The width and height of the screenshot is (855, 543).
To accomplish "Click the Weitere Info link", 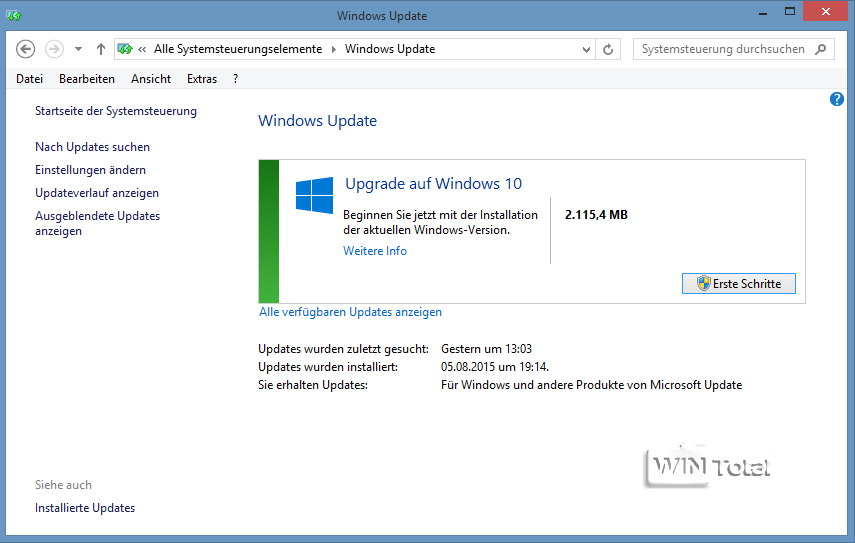I will point(375,251).
